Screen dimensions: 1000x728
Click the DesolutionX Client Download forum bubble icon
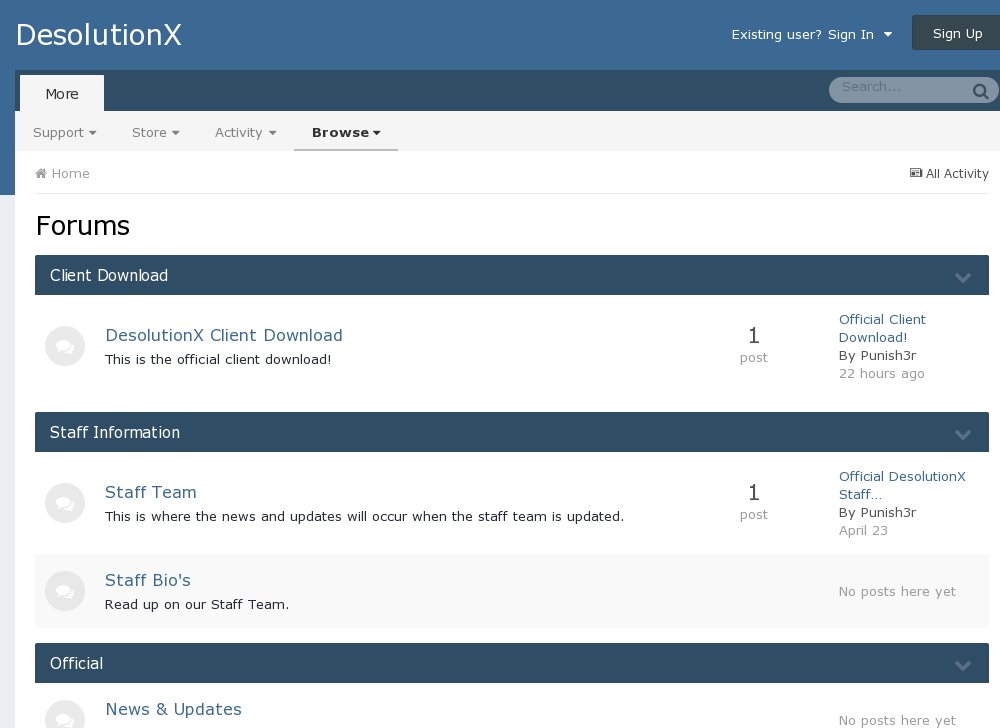(65, 346)
